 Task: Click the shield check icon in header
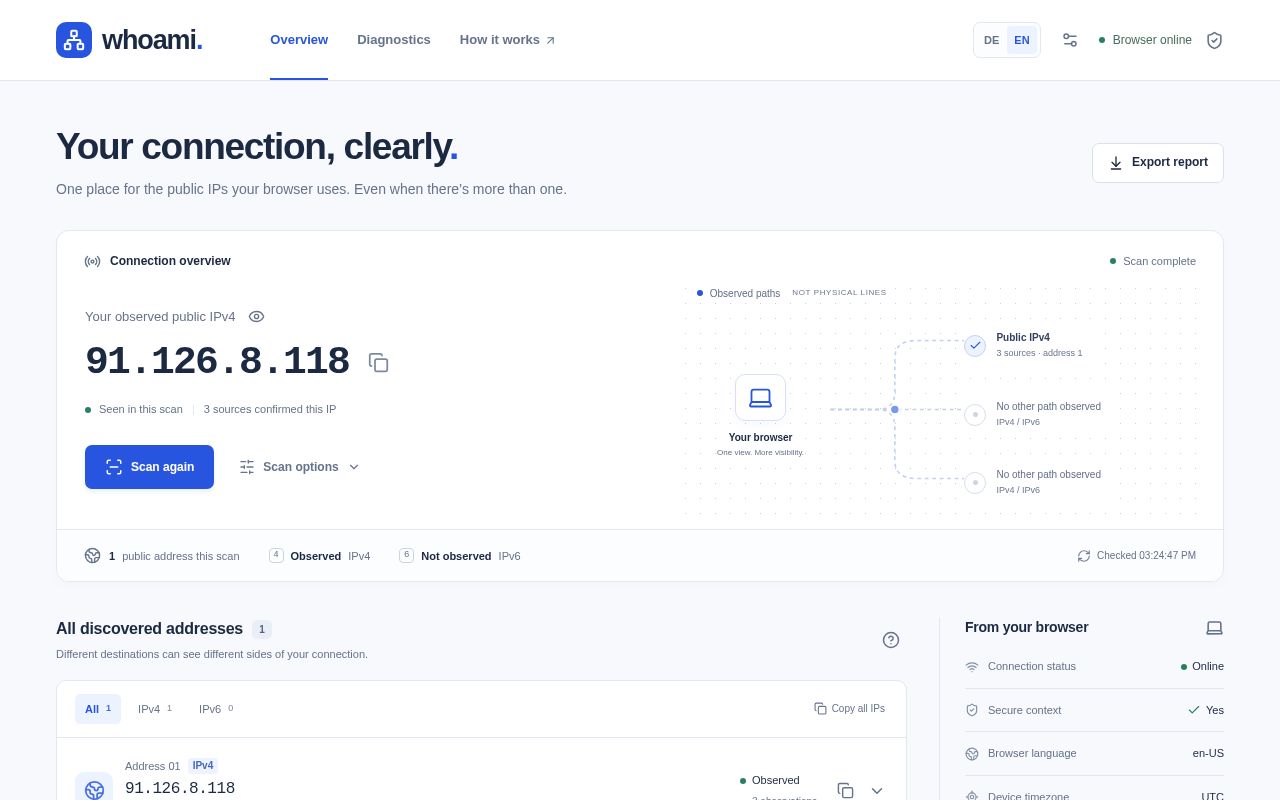point(1214,40)
